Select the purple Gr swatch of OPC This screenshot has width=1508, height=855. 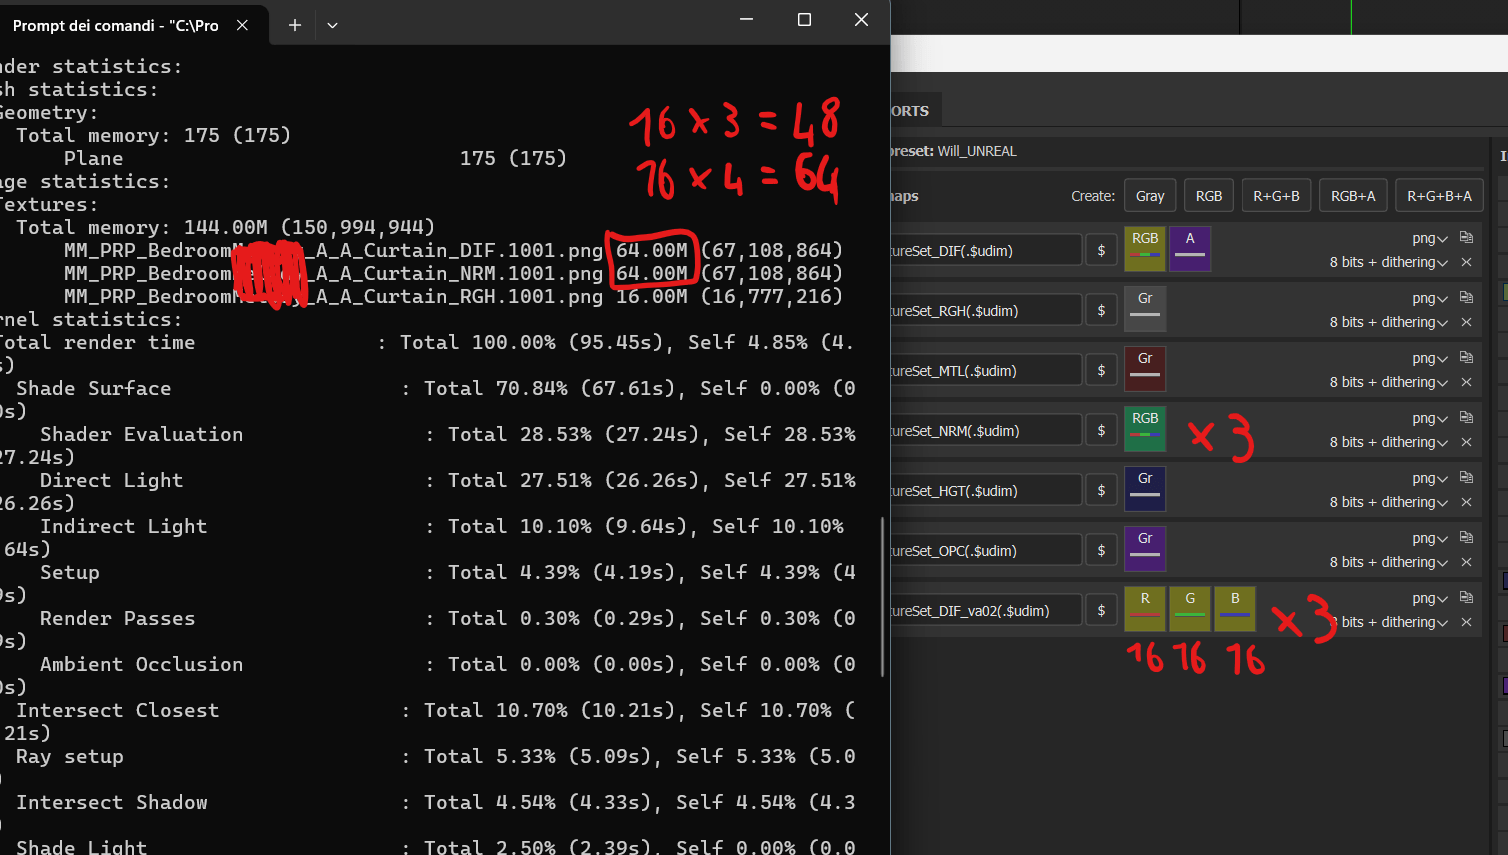click(x=1145, y=549)
